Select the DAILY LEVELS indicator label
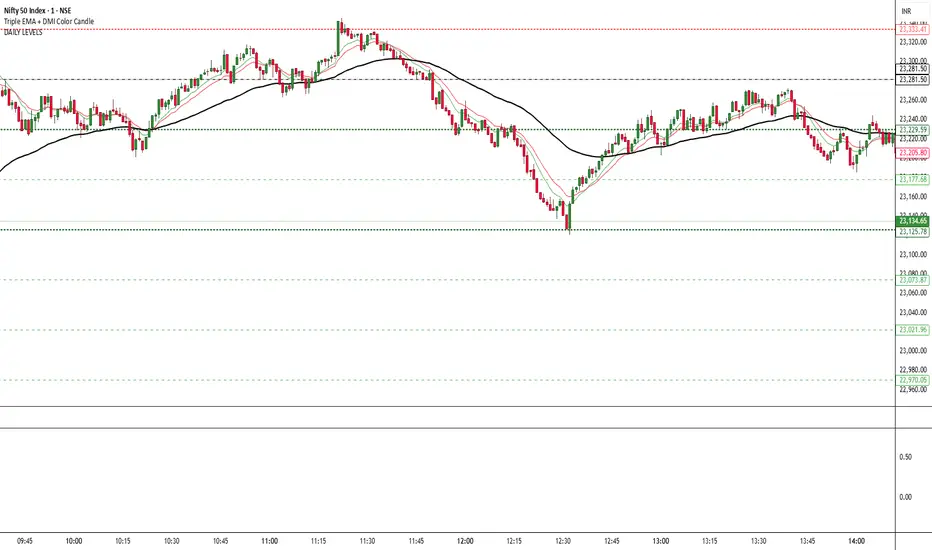 pos(23,32)
